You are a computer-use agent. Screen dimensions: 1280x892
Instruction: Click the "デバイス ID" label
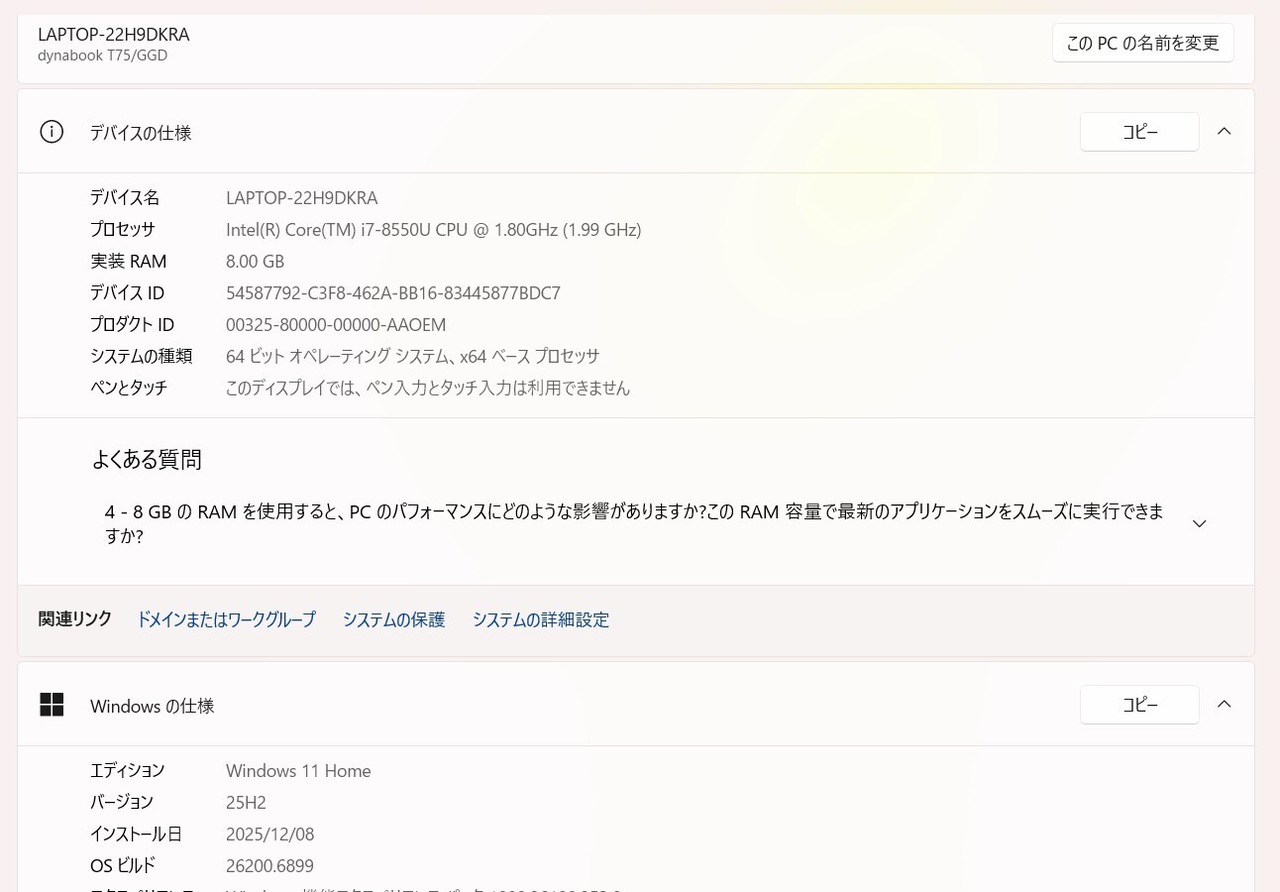[x=127, y=293]
